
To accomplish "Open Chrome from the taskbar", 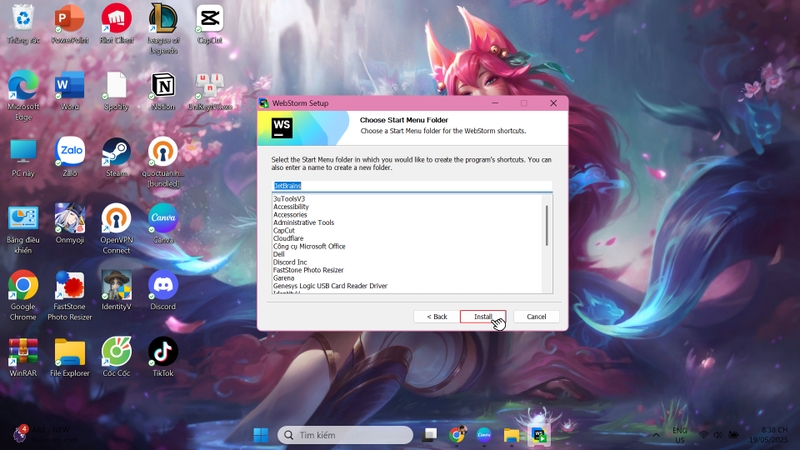I will pyautogui.click(x=457, y=435).
